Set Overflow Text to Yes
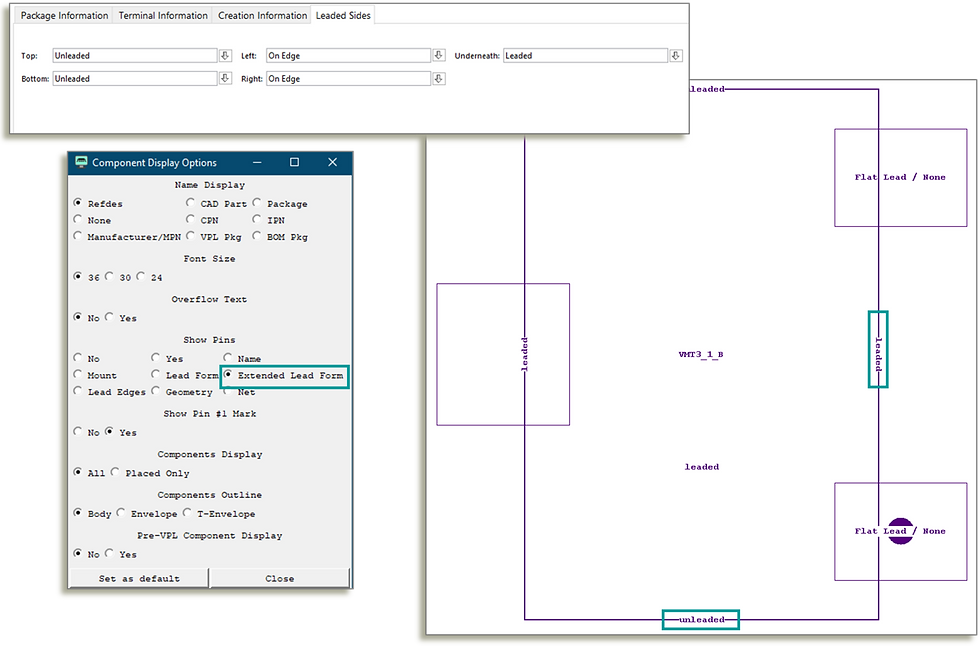The height and width of the screenshot is (646, 980). [x=109, y=317]
